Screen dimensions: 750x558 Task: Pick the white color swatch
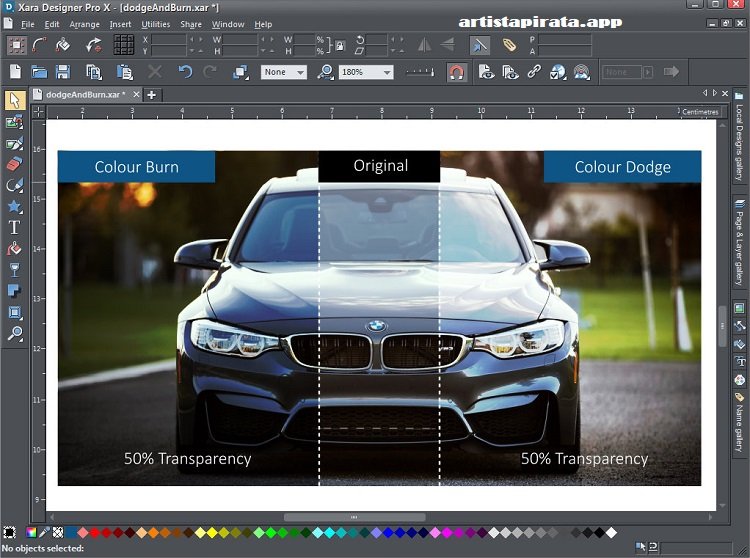click(x=611, y=533)
